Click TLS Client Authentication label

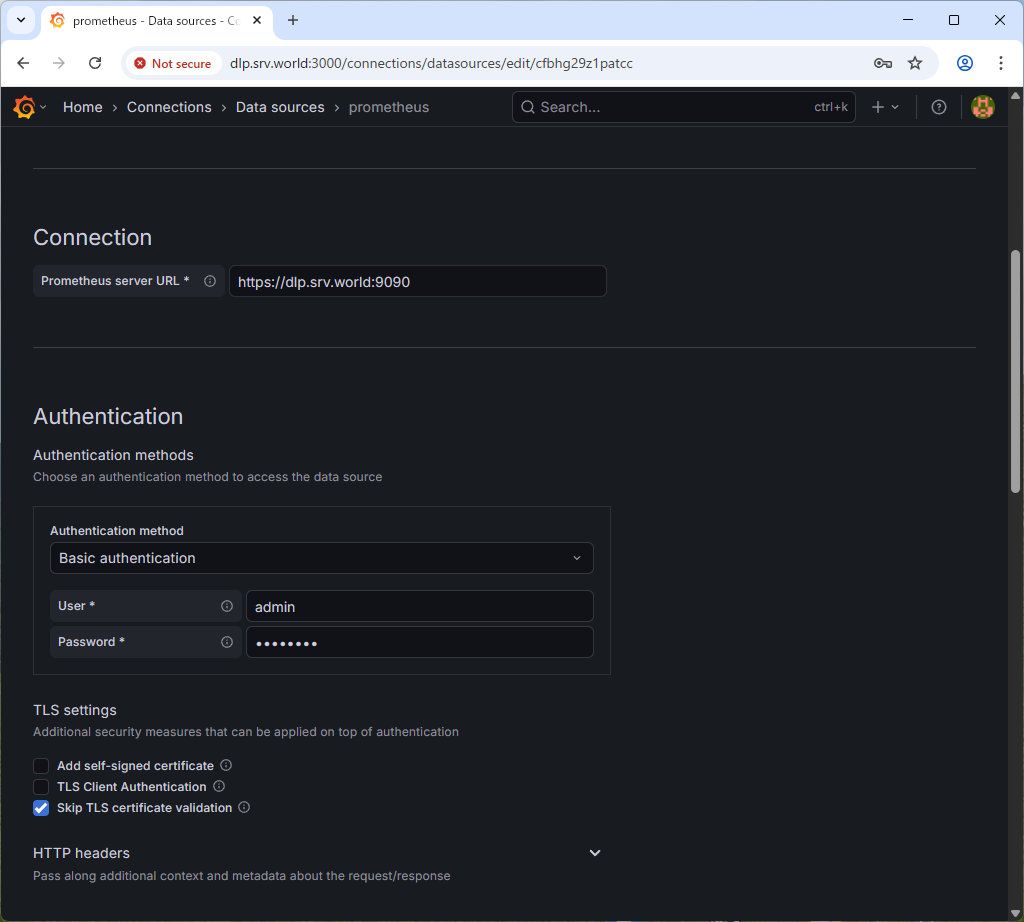(132, 787)
